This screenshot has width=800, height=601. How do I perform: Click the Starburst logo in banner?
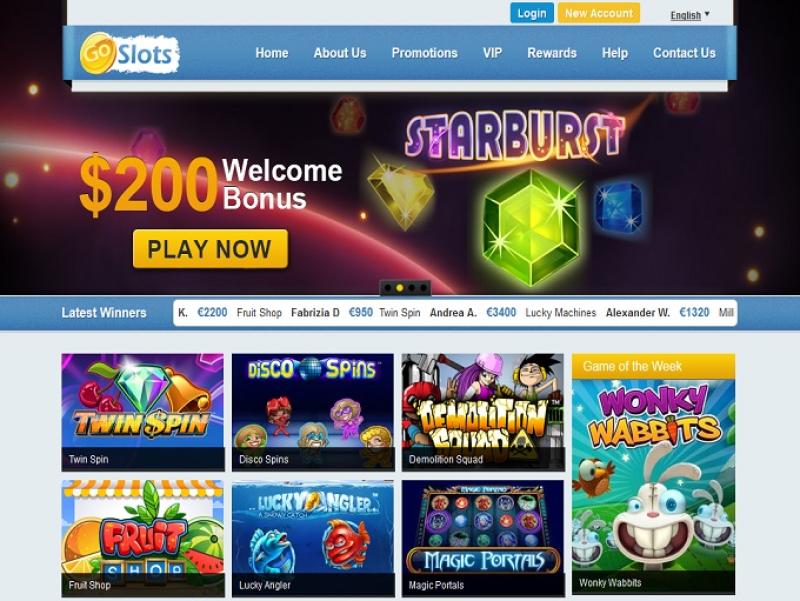[514, 135]
